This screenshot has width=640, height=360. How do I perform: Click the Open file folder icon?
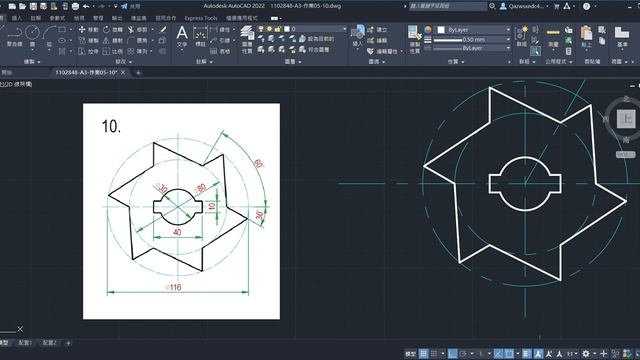click(x=22, y=6)
